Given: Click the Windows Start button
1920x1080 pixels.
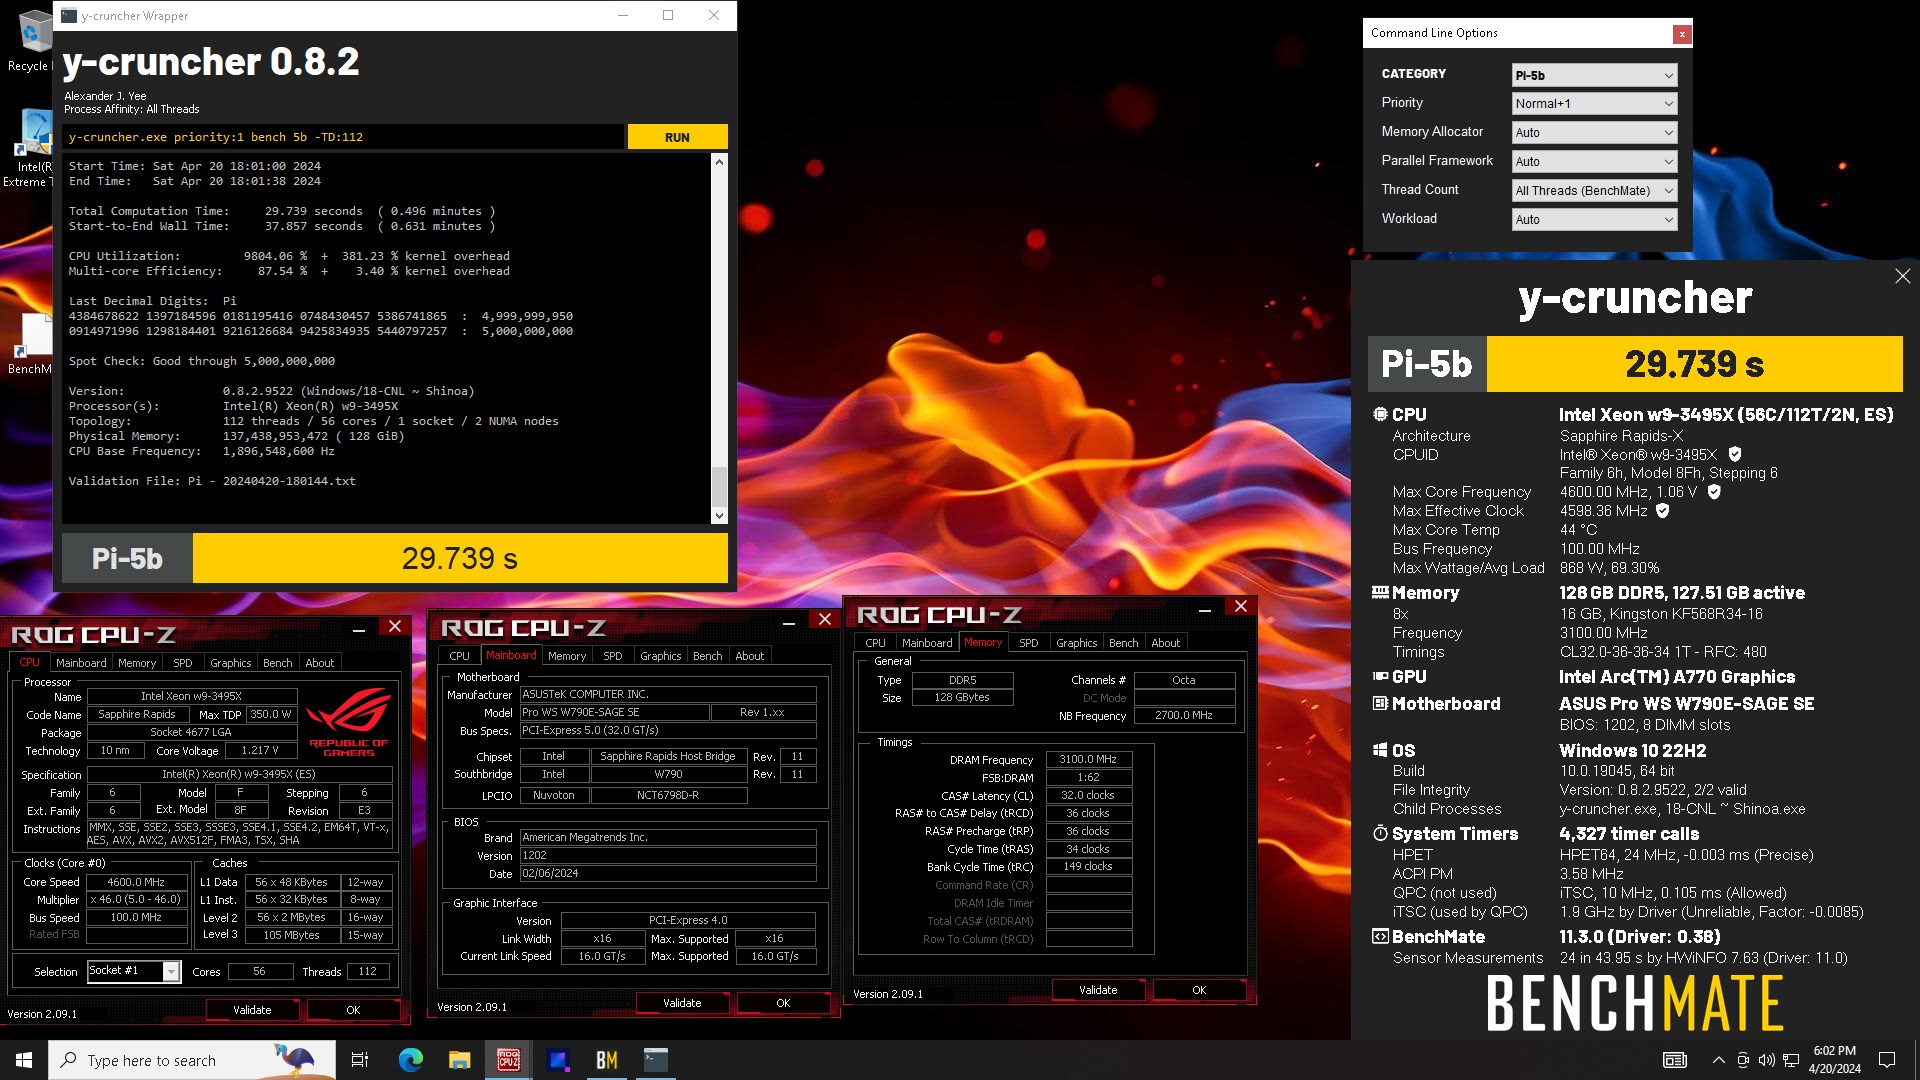Looking at the screenshot, I should tap(24, 1060).
